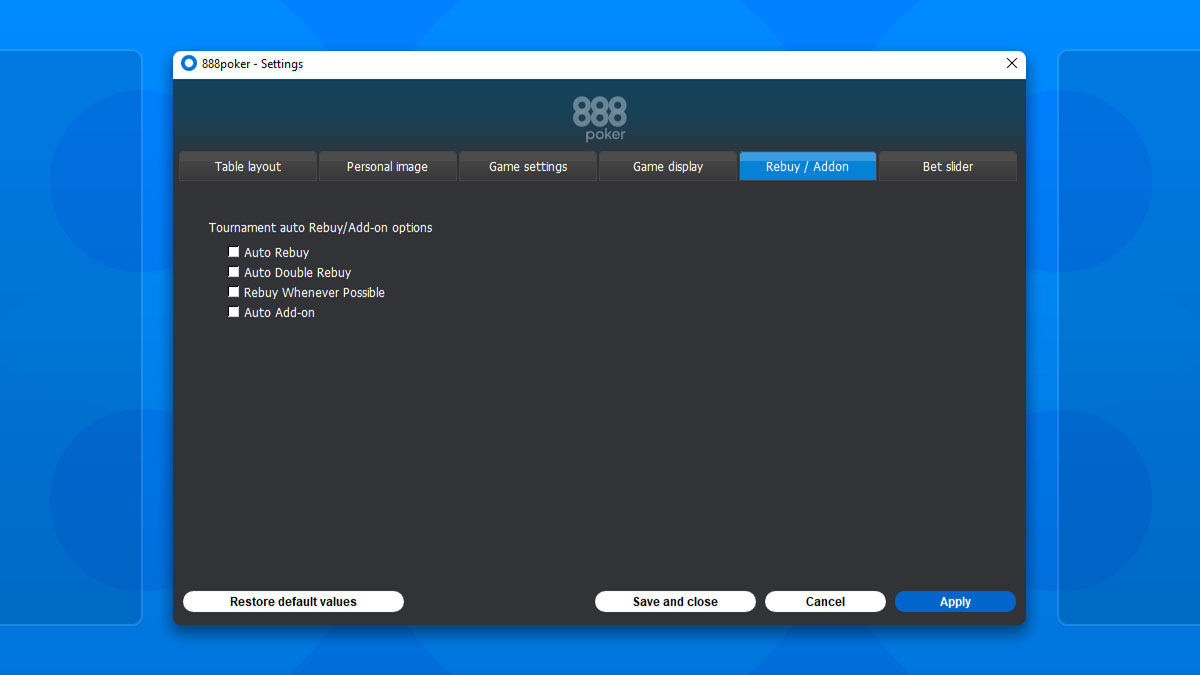1200x675 pixels.
Task: Click the Tournament auto Rebuy/Add-on options heading
Action: [320, 227]
